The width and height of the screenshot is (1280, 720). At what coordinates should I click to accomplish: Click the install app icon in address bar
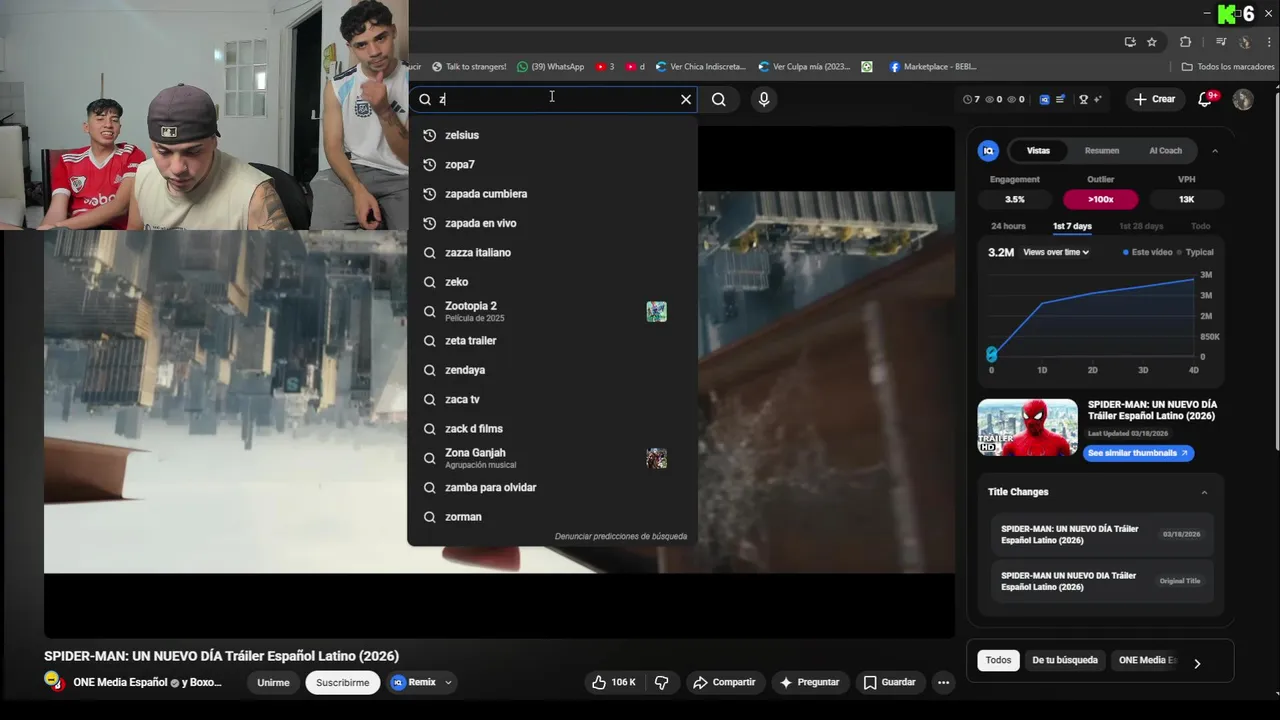pos(1130,42)
